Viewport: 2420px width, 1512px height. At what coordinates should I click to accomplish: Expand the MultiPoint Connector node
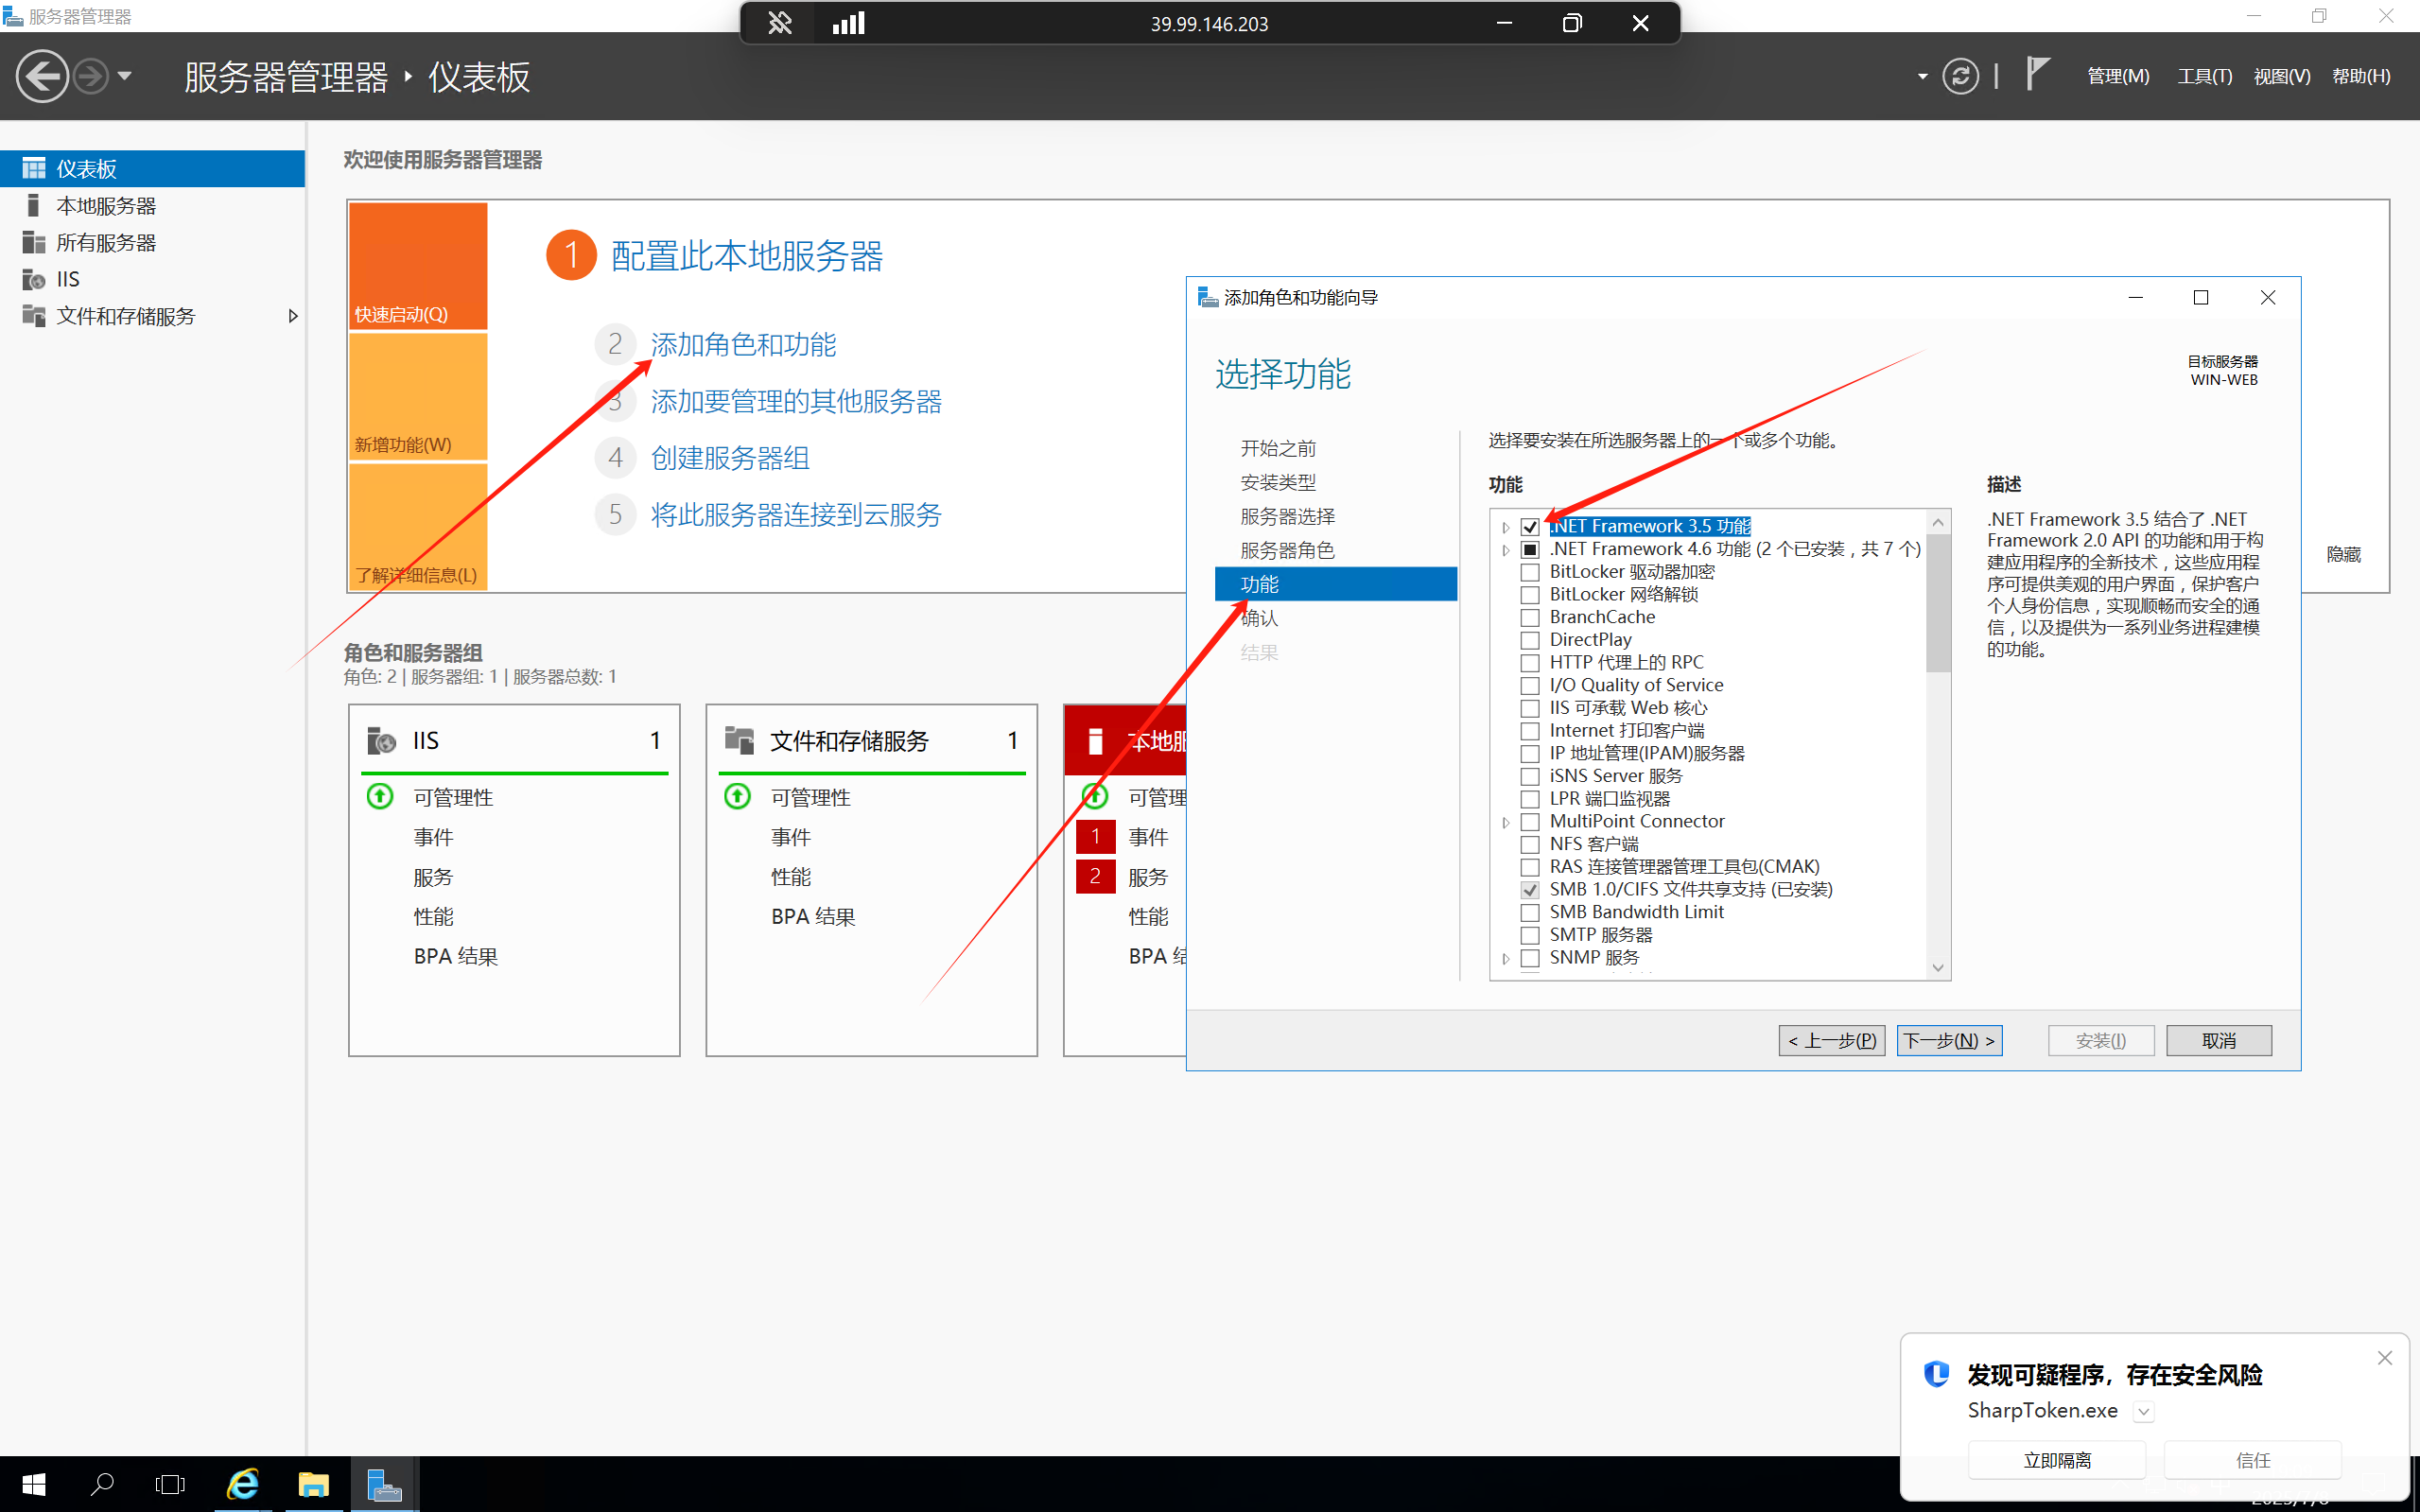point(1506,823)
